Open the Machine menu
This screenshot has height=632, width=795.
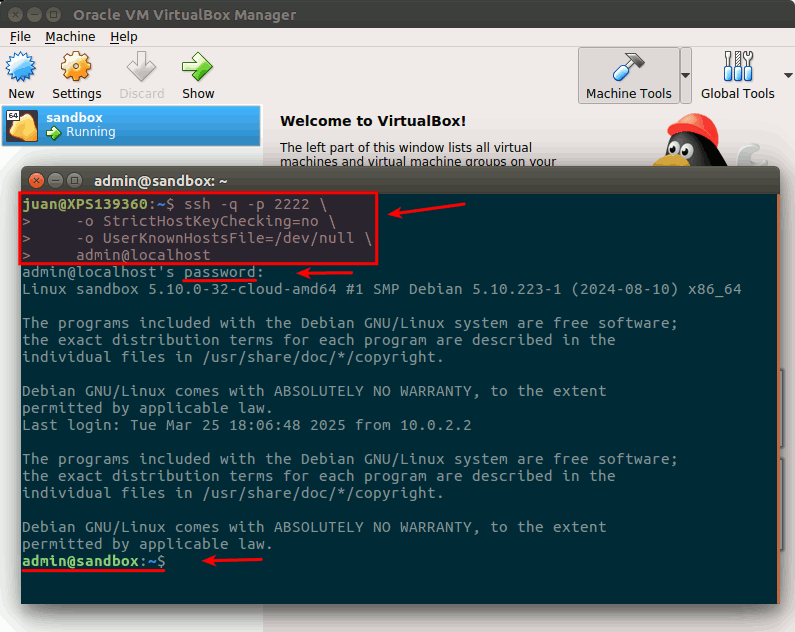[70, 37]
